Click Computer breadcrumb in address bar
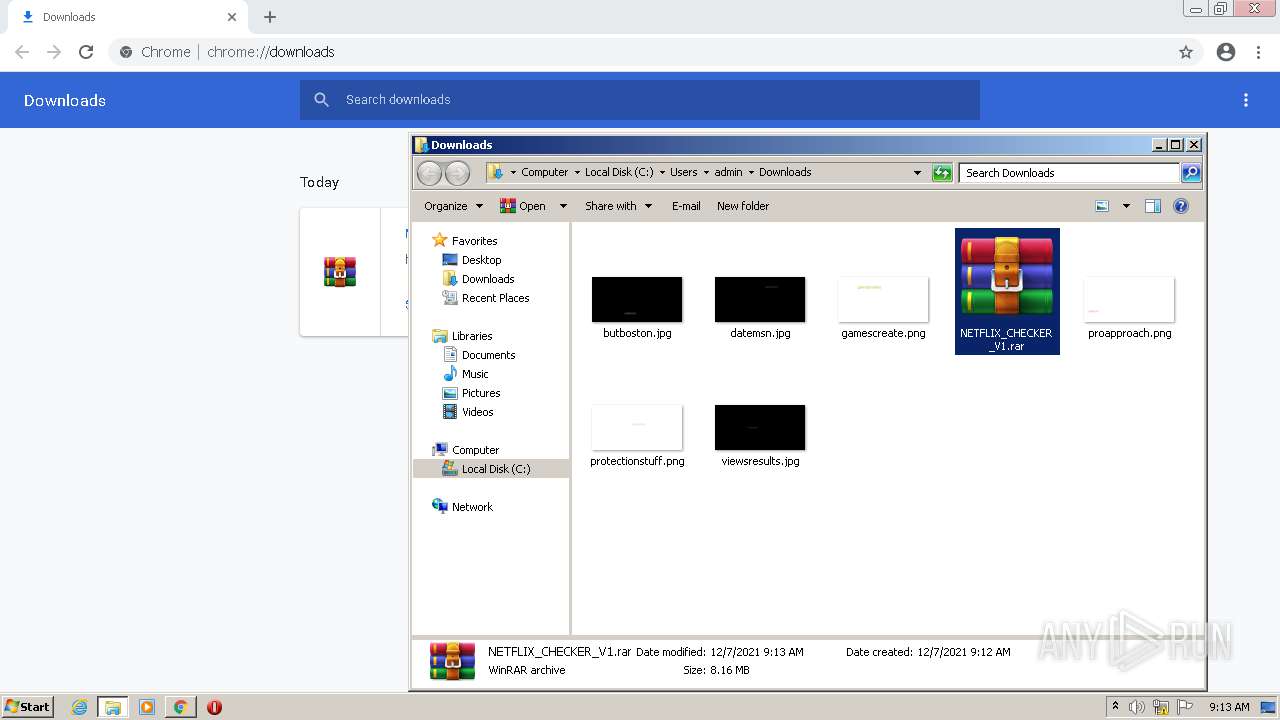The image size is (1280, 720). coord(544,172)
